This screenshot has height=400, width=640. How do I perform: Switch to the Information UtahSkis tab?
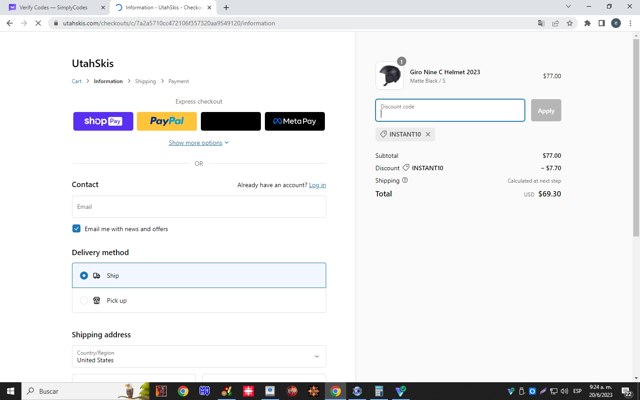click(x=163, y=7)
